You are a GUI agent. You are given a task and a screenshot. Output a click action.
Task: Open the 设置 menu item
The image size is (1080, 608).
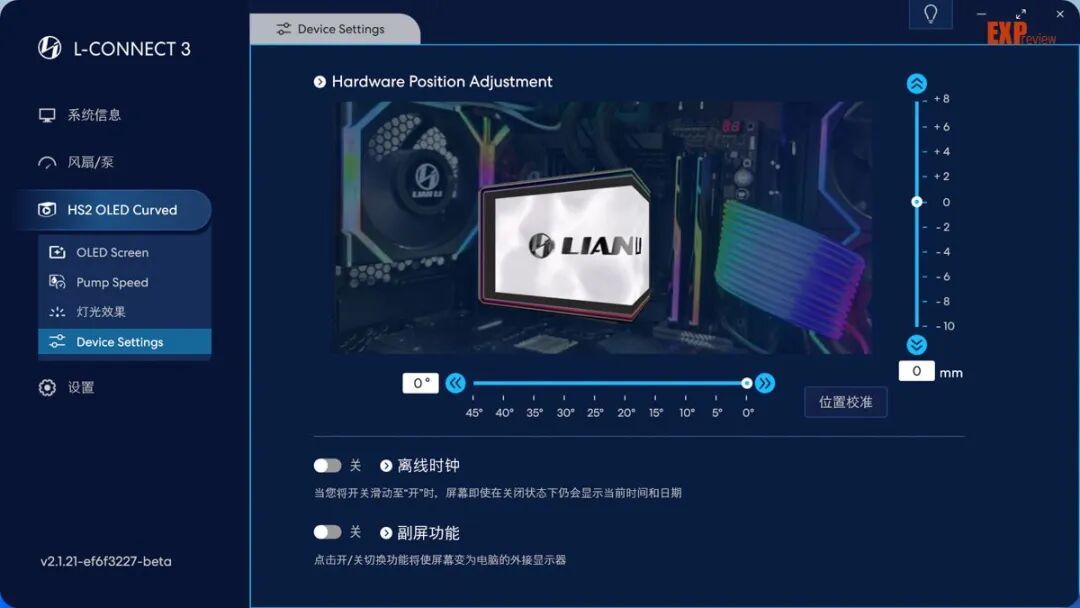(x=81, y=388)
